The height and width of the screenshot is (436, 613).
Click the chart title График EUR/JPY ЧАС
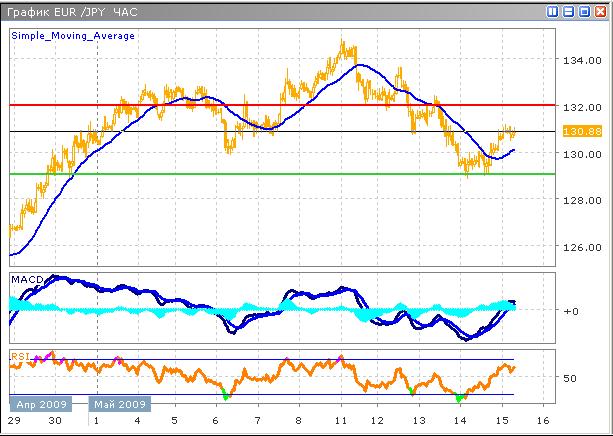click(70, 11)
